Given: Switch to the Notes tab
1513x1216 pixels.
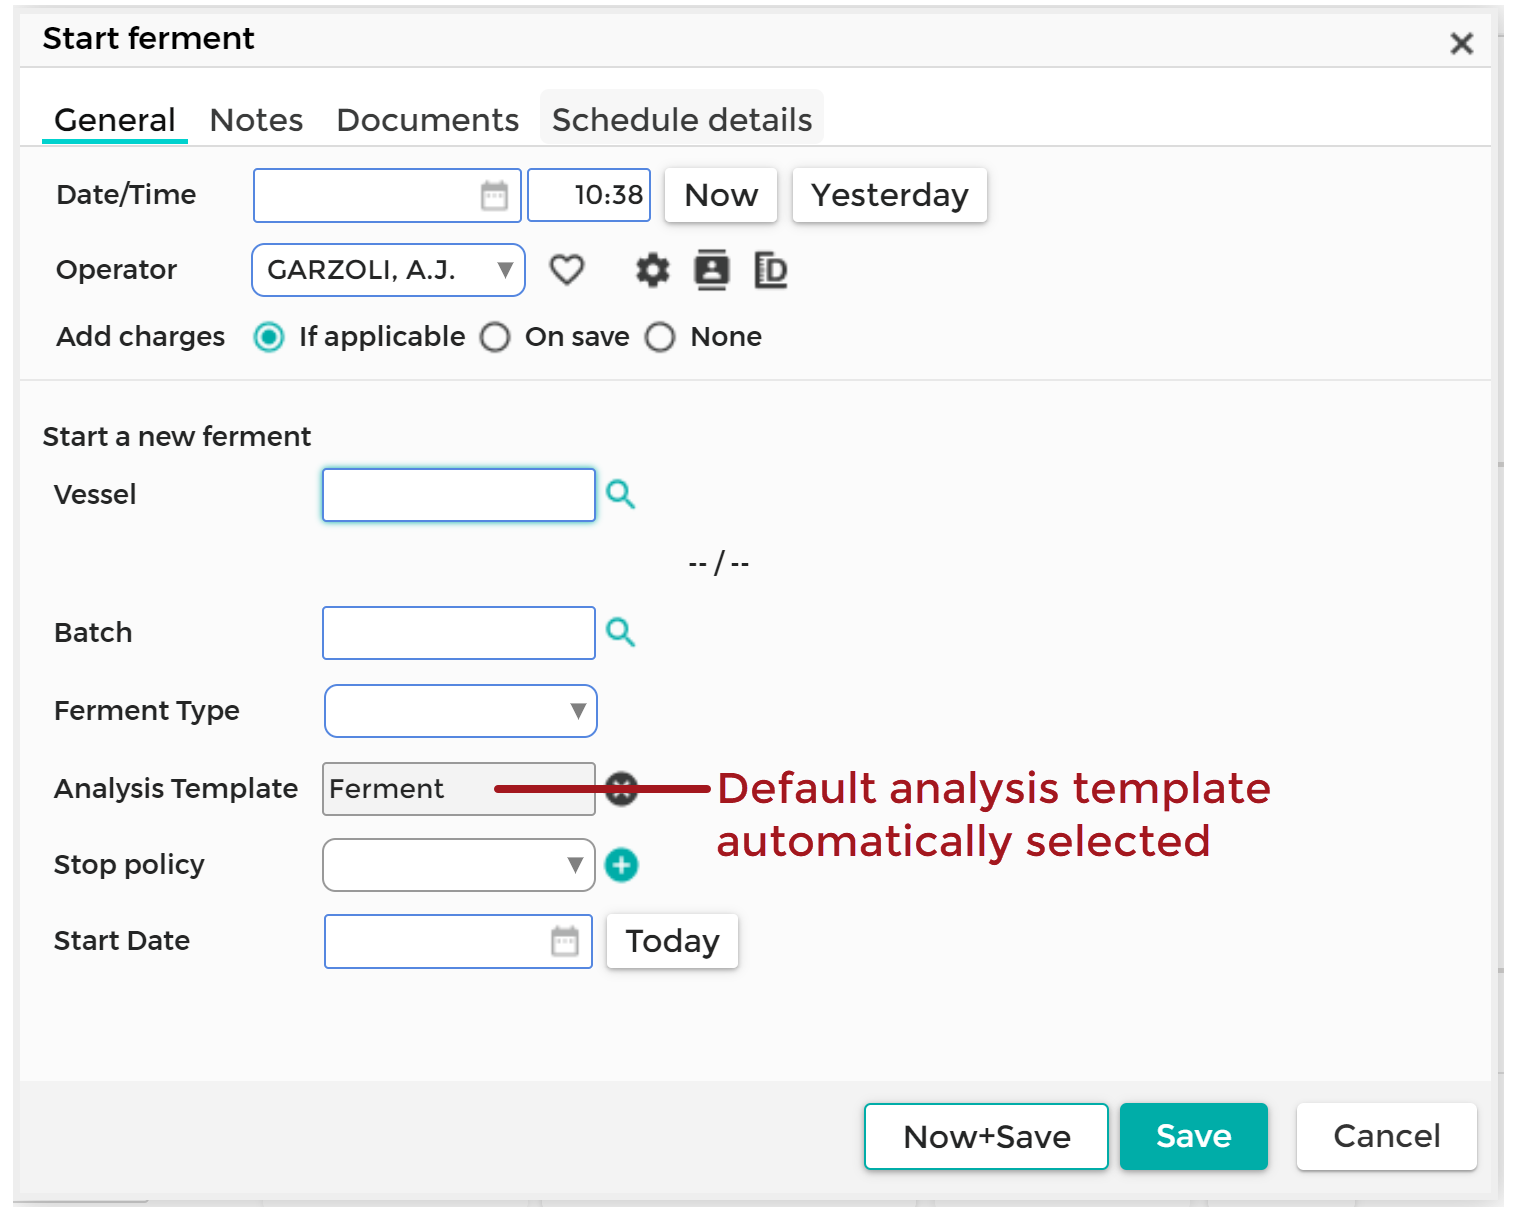Looking at the screenshot, I should (256, 120).
